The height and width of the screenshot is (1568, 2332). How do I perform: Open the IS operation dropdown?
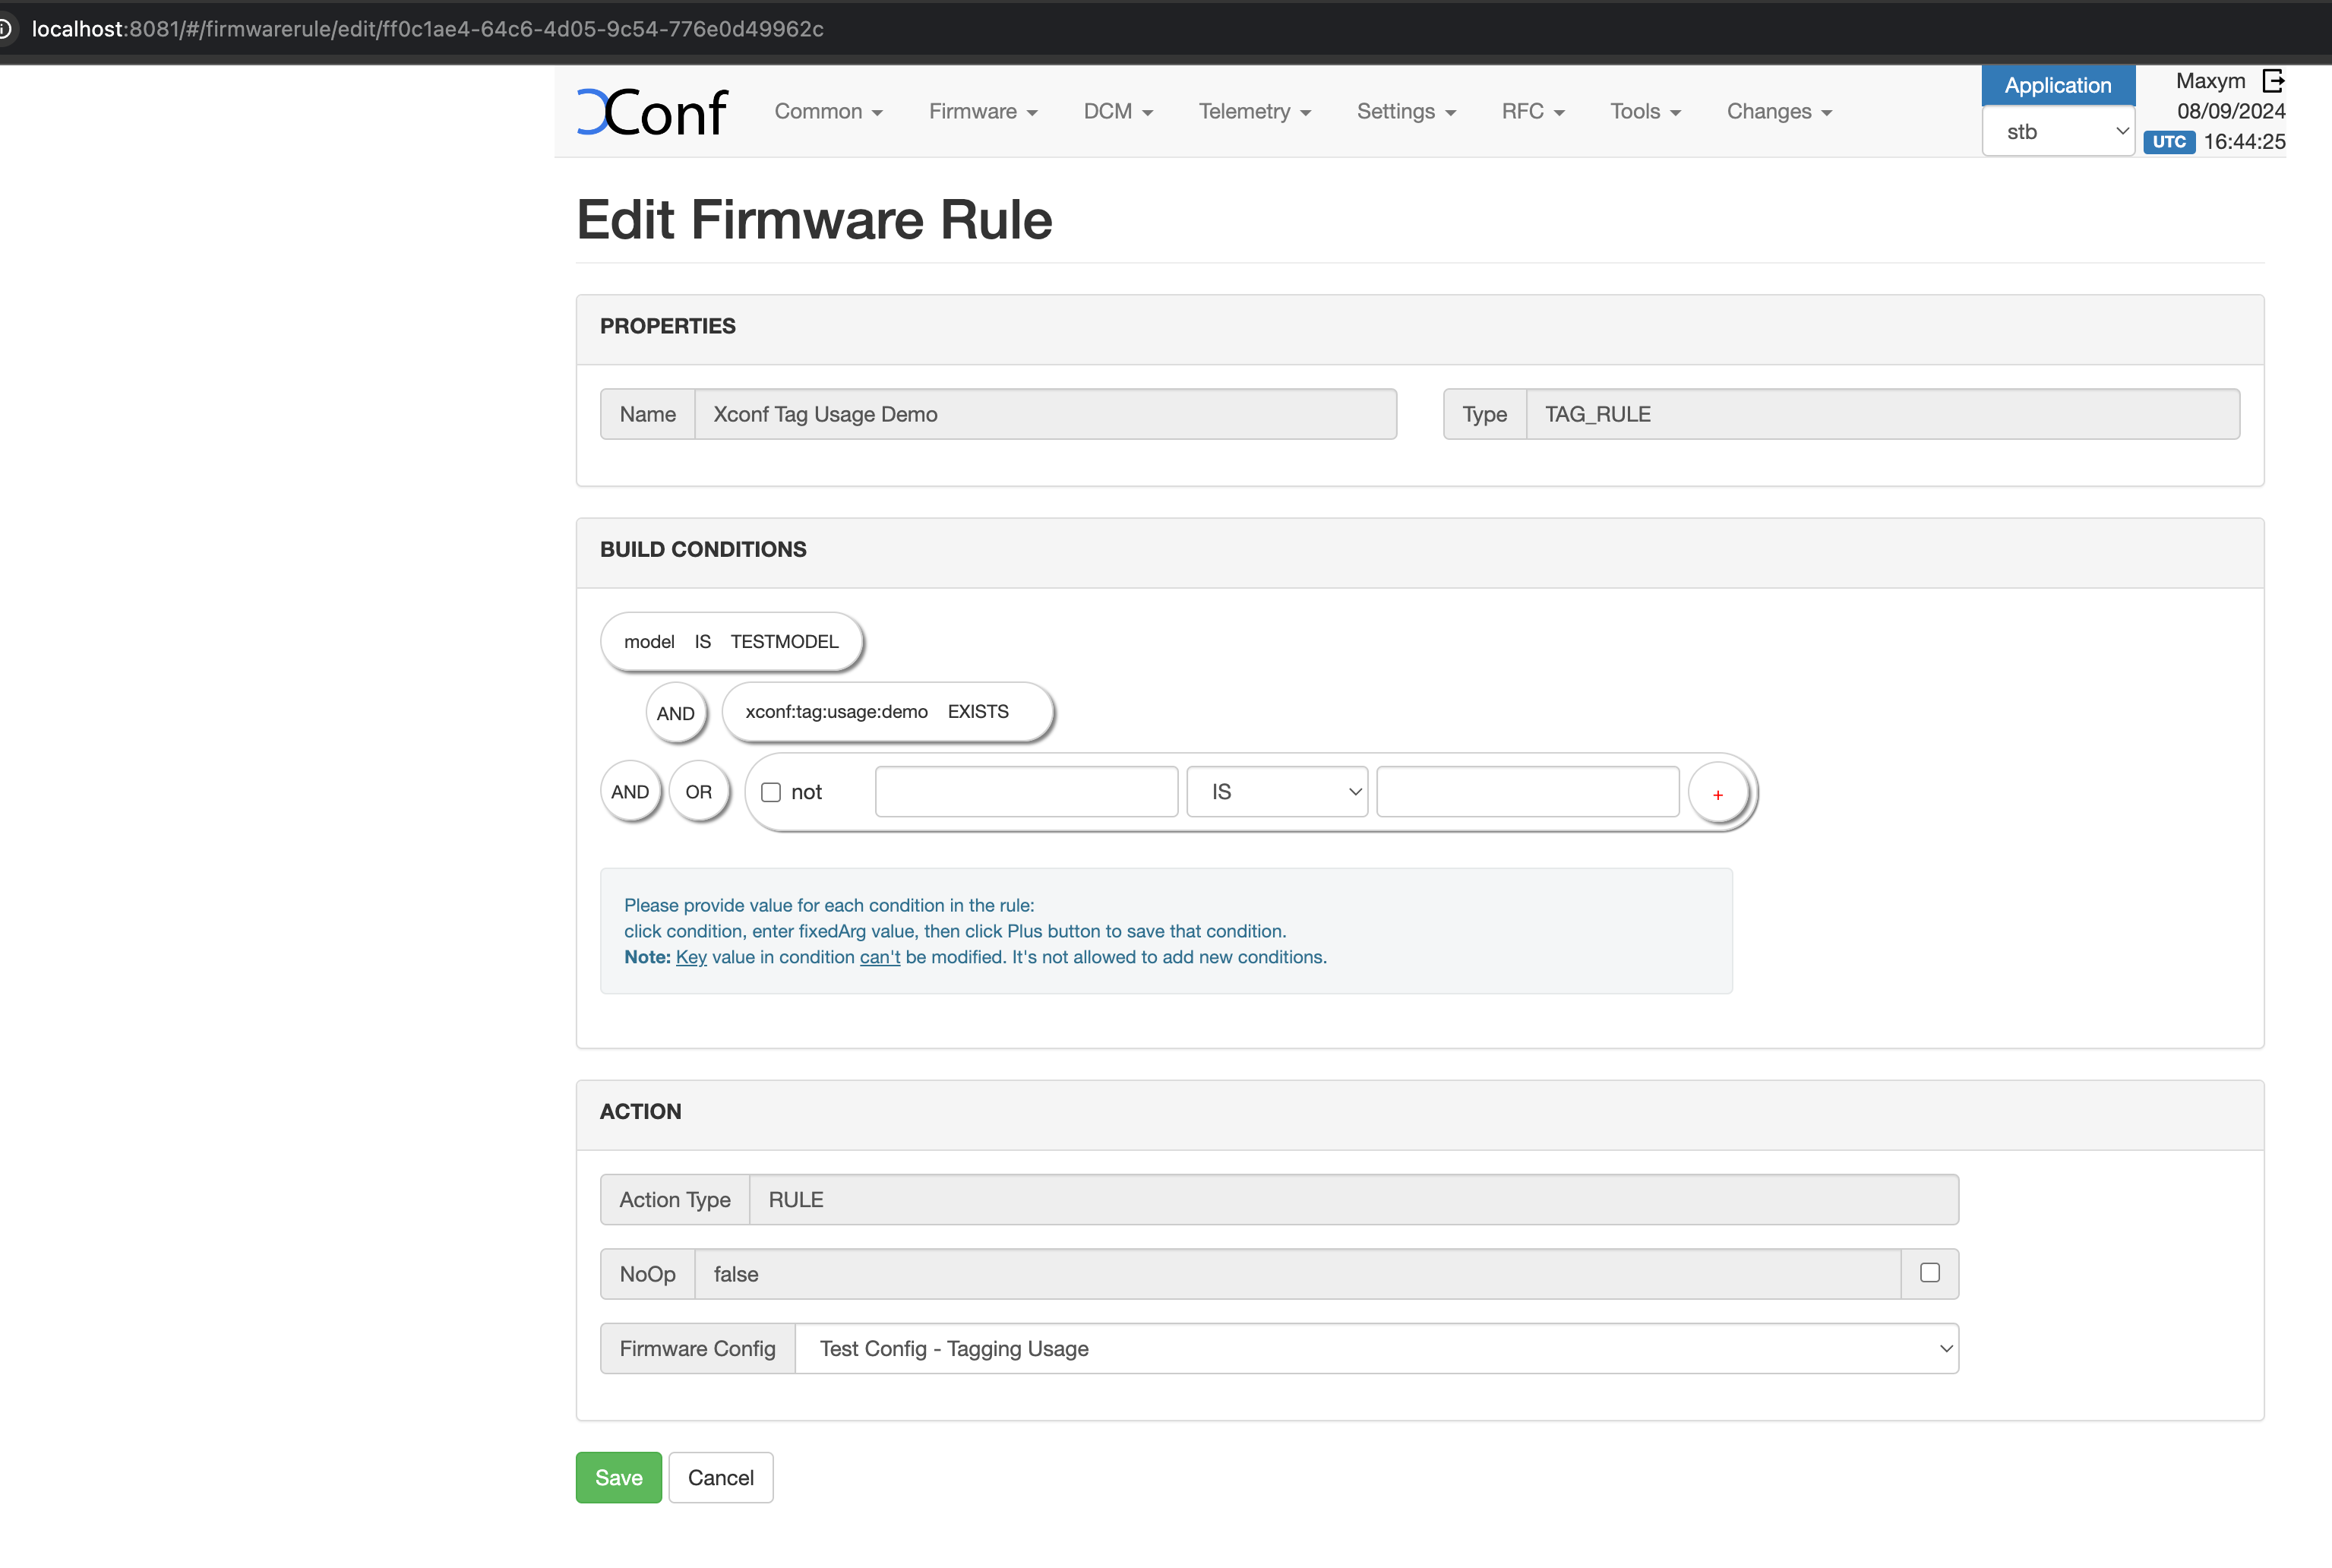pos(1276,792)
